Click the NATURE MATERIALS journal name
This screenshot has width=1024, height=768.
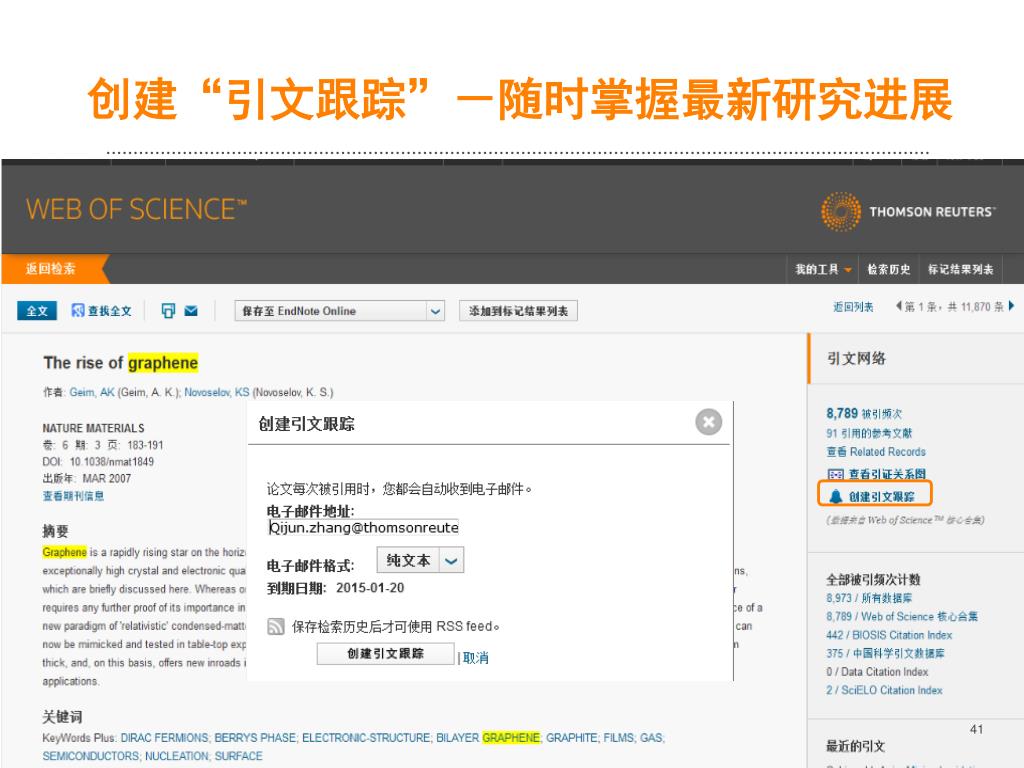[93, 428]
